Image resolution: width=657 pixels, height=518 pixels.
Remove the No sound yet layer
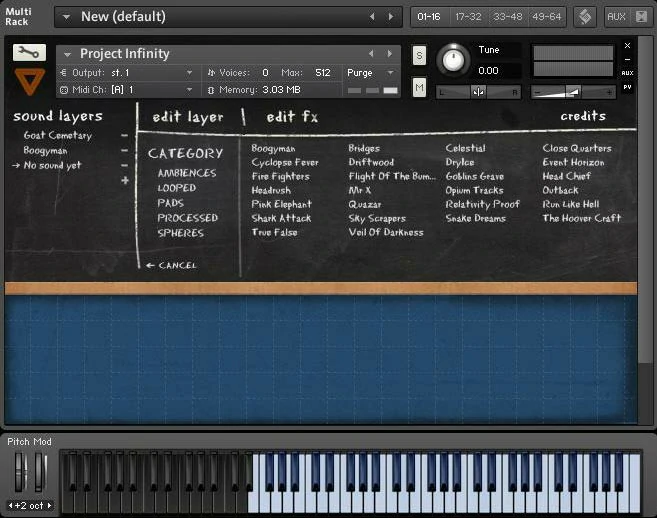(124, 166)
